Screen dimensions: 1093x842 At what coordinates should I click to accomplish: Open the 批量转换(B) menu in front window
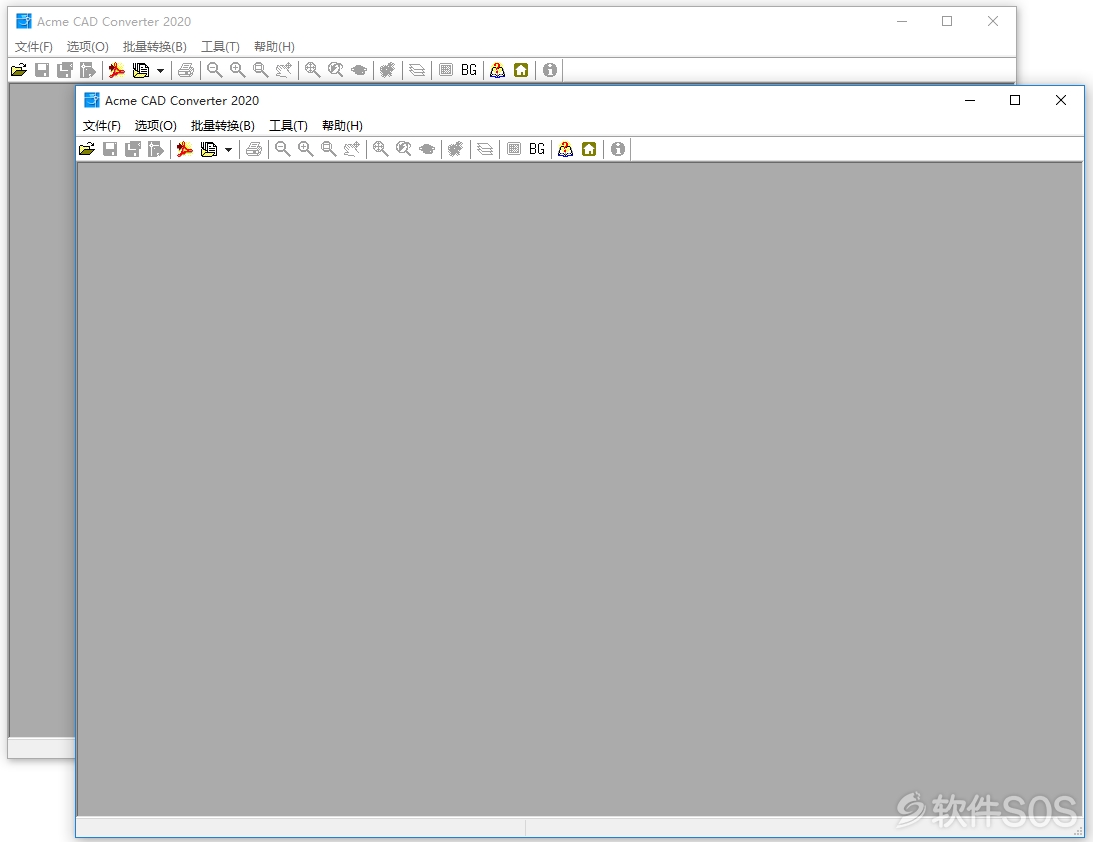pos(223,125)
